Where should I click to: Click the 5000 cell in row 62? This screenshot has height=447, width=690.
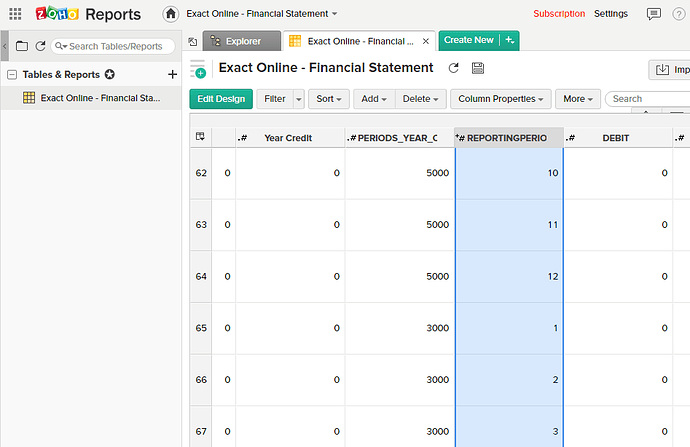pyautogui.click(x=400, y=173)
